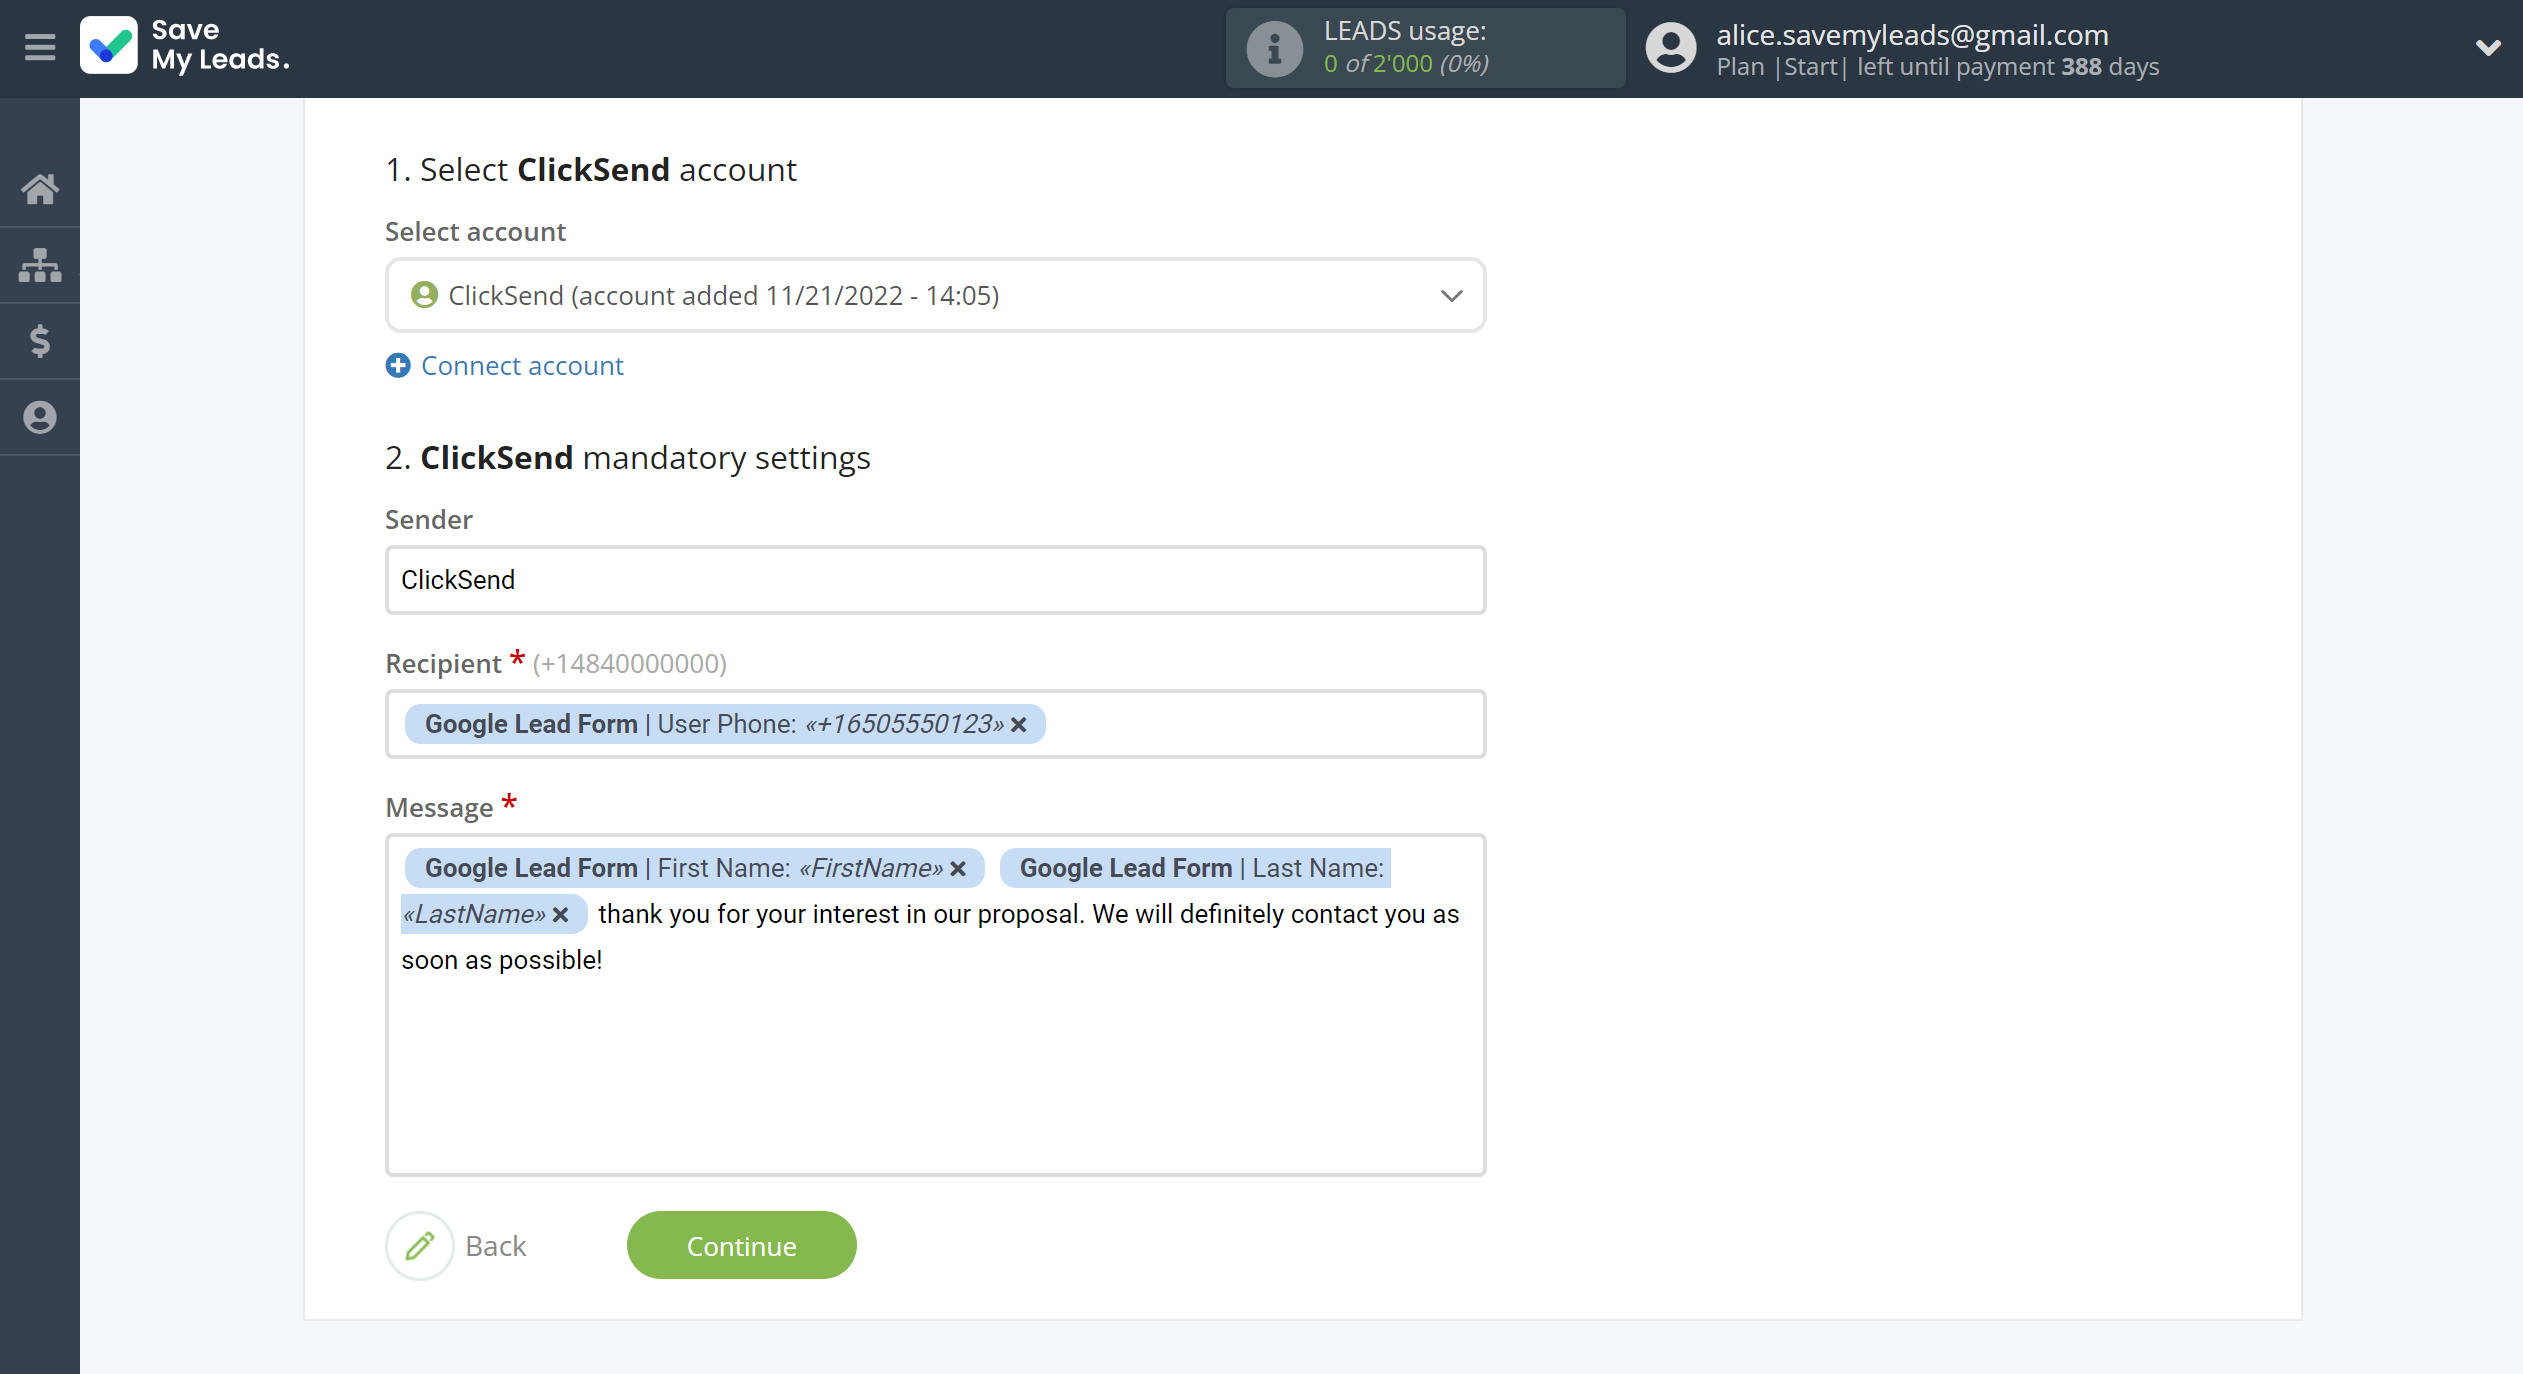The height and width of the screenshot is (1374, 2523).
Task: Click the alice.savemyleads@gmail.com email
Action: [x=1912, y=35]
